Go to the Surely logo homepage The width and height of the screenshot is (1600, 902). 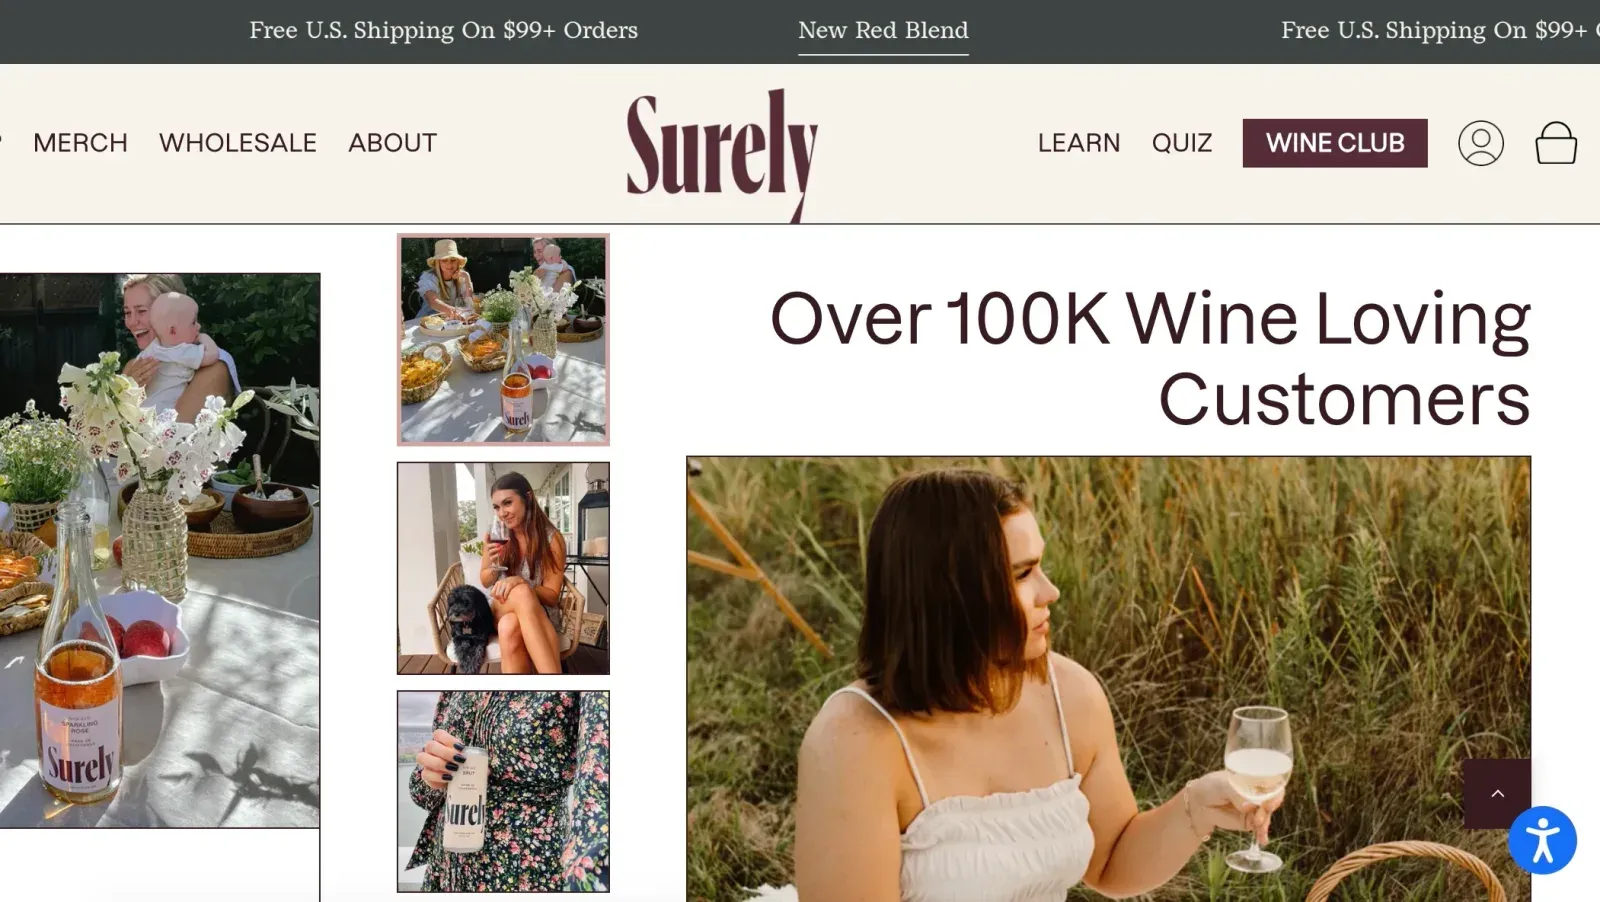pos(722,150)
